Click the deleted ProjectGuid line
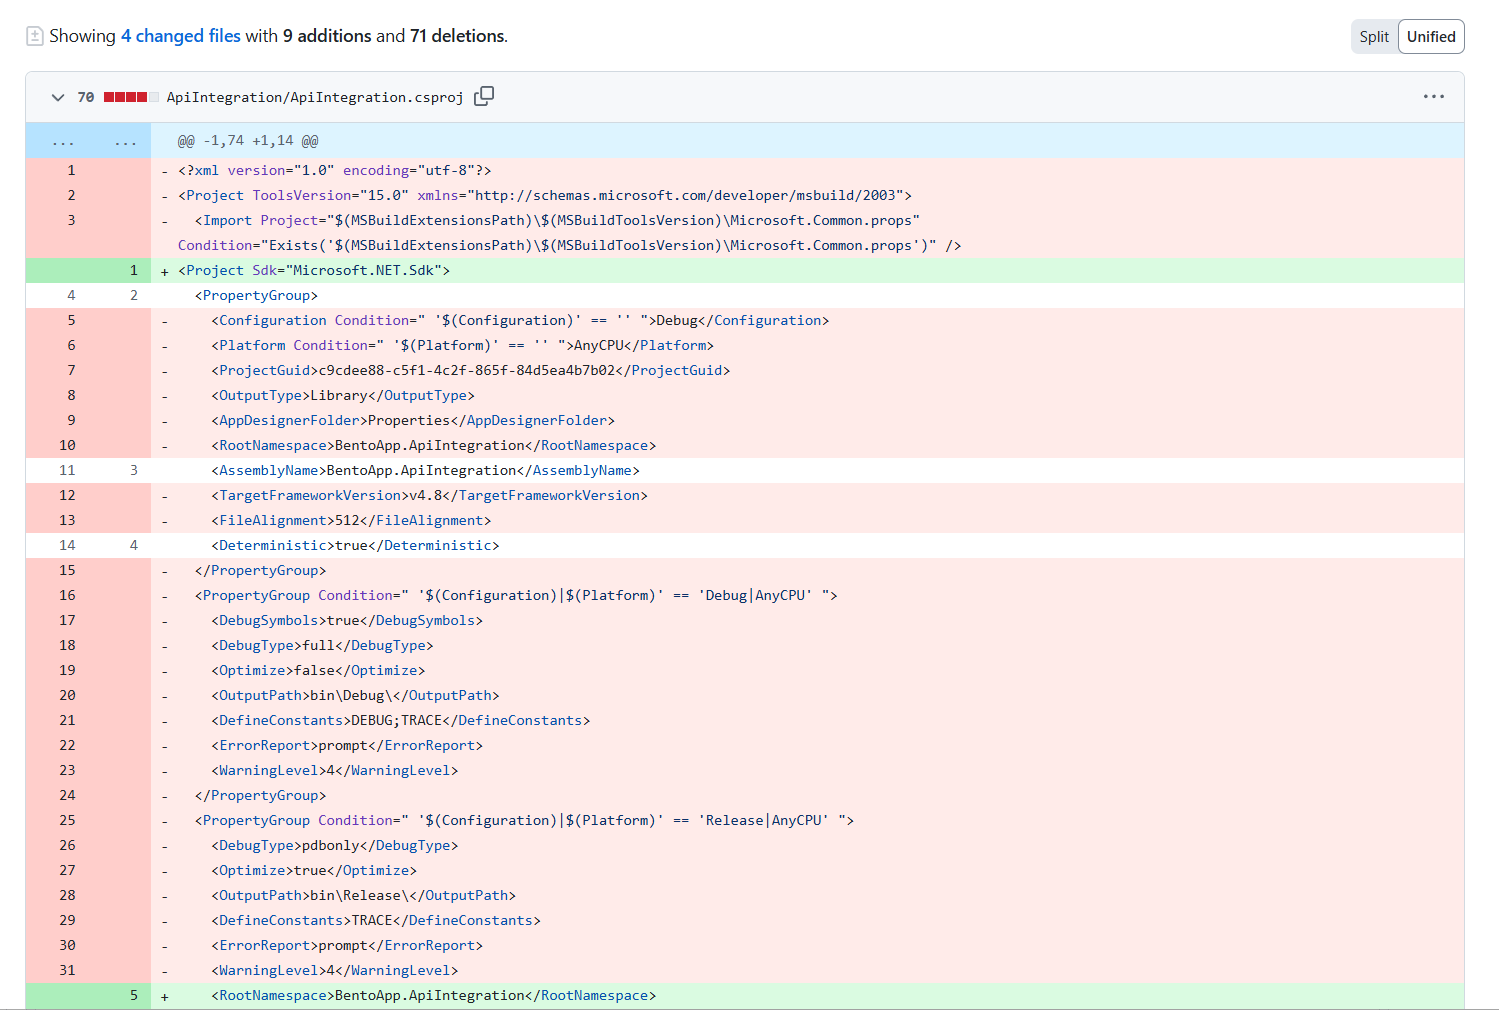The image size is (1499, 1010). point(807,370)
